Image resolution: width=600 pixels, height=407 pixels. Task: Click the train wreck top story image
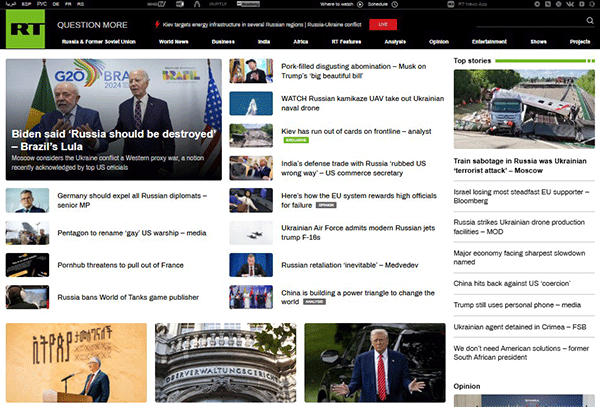(524, 109)
